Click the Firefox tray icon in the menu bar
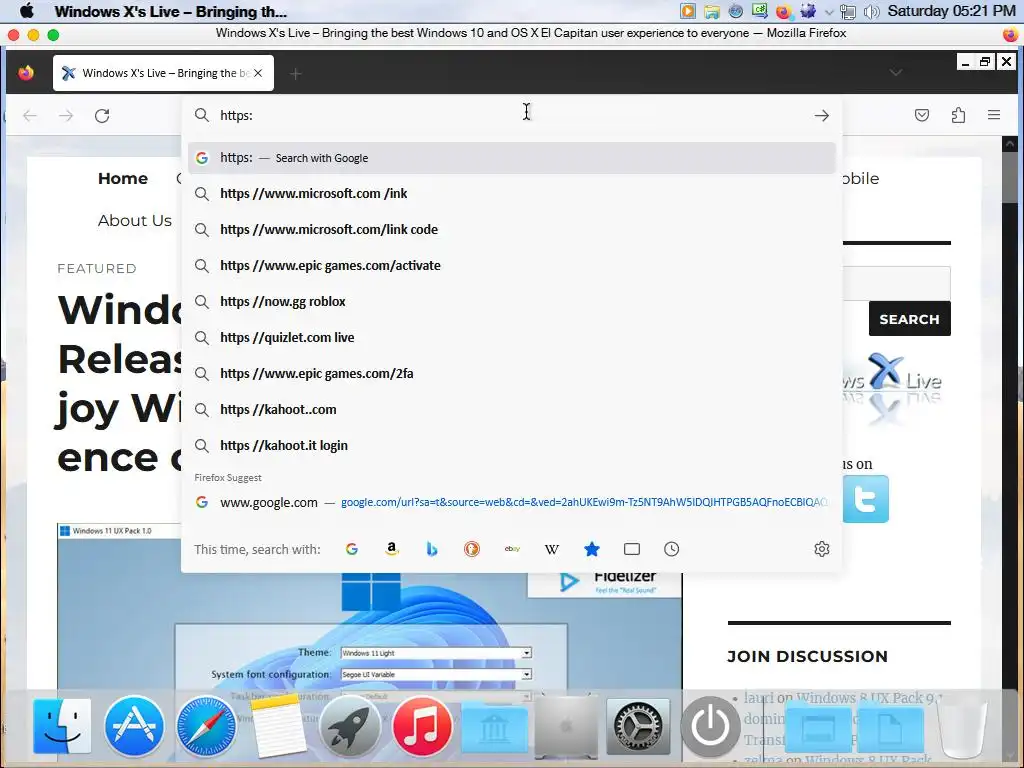This screenshot has width=1024, height=768. pos(783,11)
